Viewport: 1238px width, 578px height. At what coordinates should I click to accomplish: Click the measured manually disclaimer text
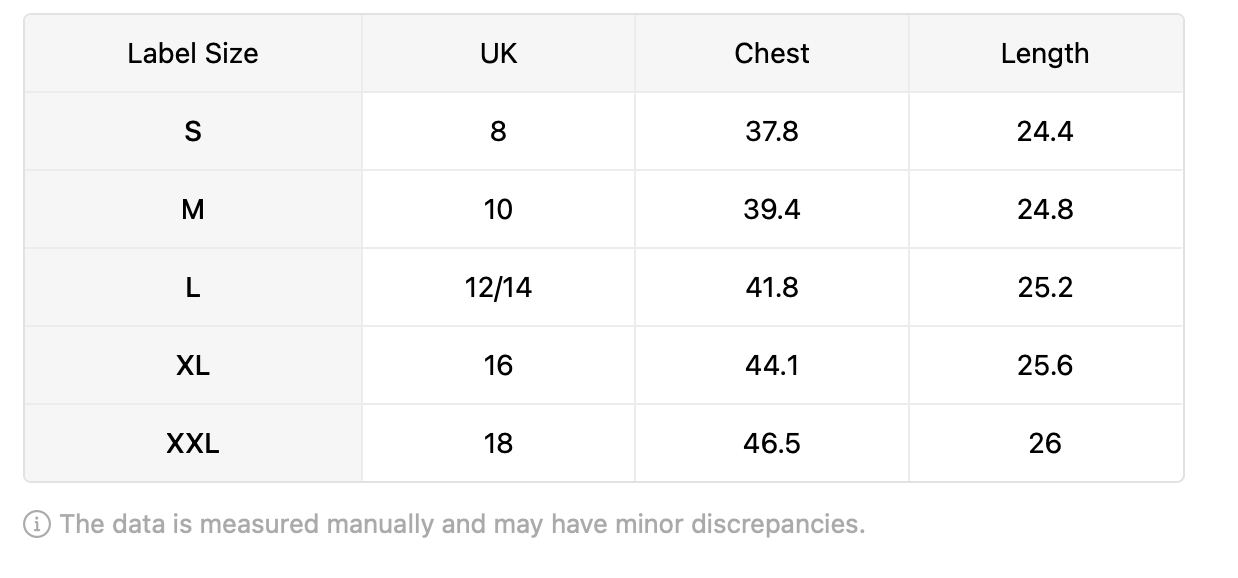(462, 524)
